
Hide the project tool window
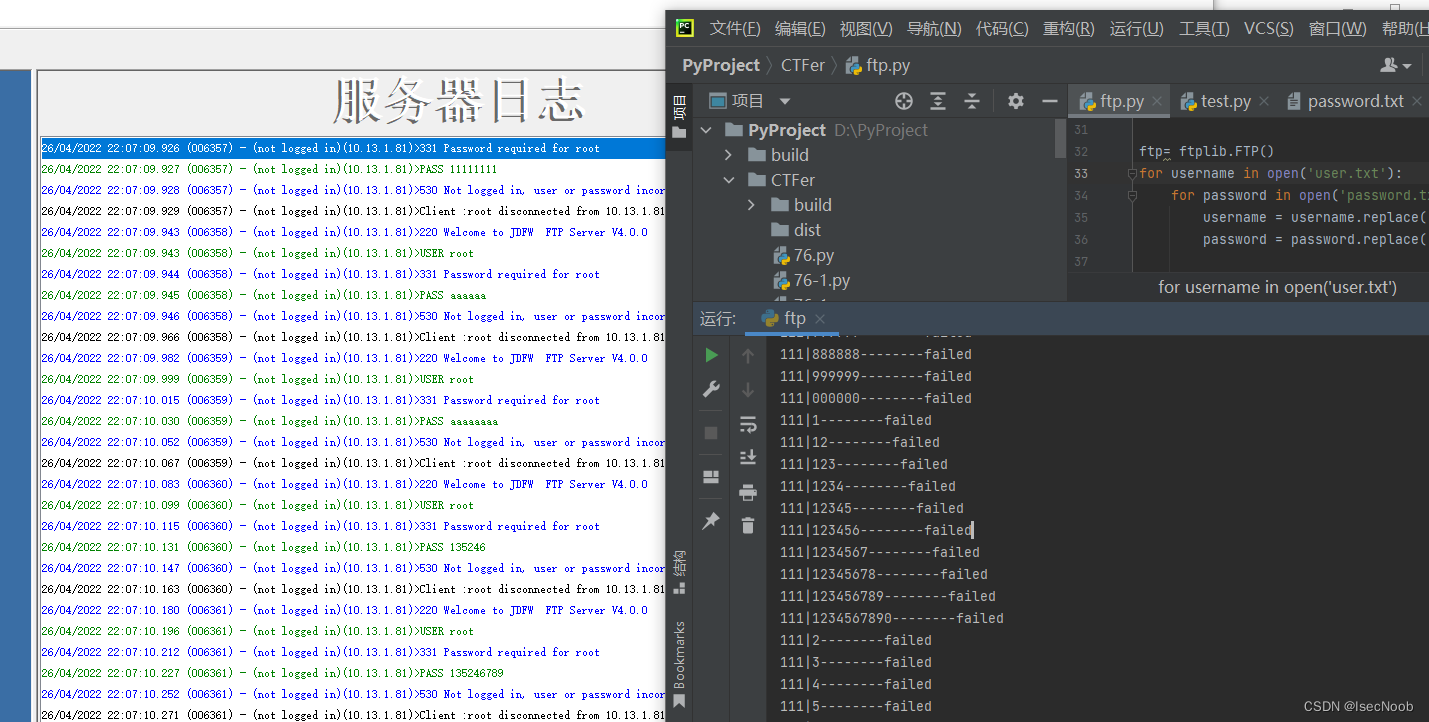pos(1050,101)
